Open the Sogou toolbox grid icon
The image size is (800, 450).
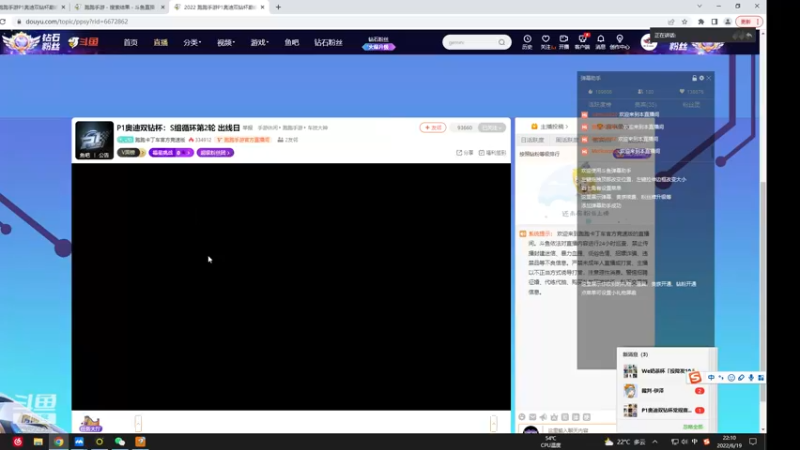pos(761,378)
